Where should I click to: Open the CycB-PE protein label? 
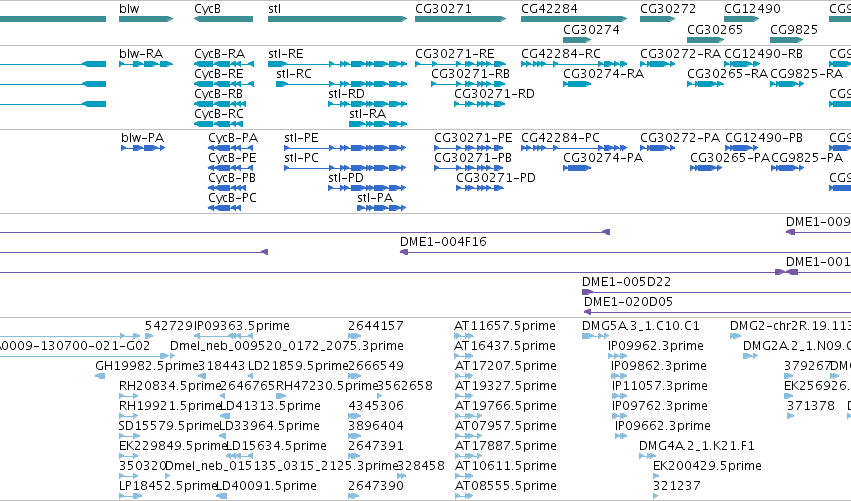point(232,158)
